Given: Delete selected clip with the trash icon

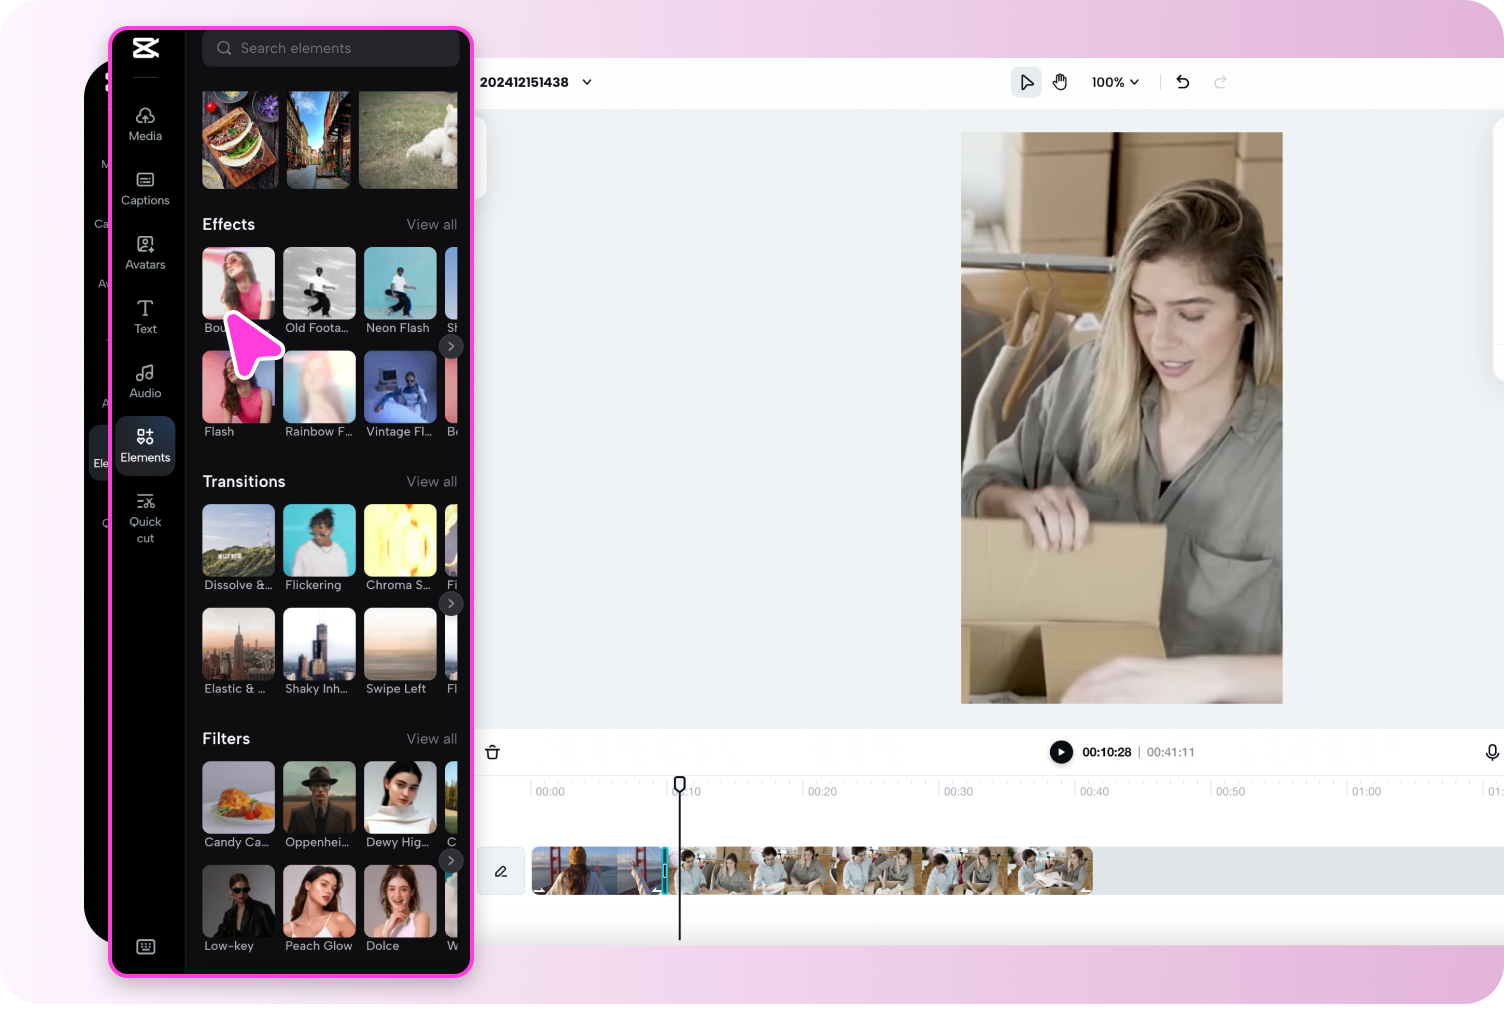Looking at the screenshot, I should (492, 751).
